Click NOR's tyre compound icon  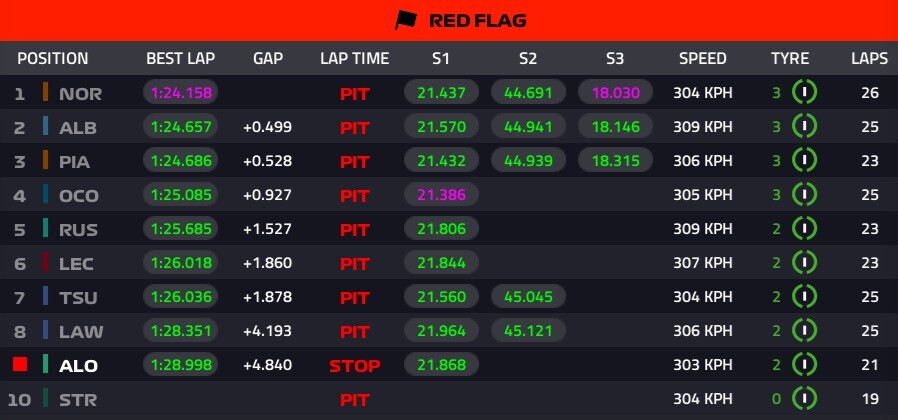pos(805,94)
